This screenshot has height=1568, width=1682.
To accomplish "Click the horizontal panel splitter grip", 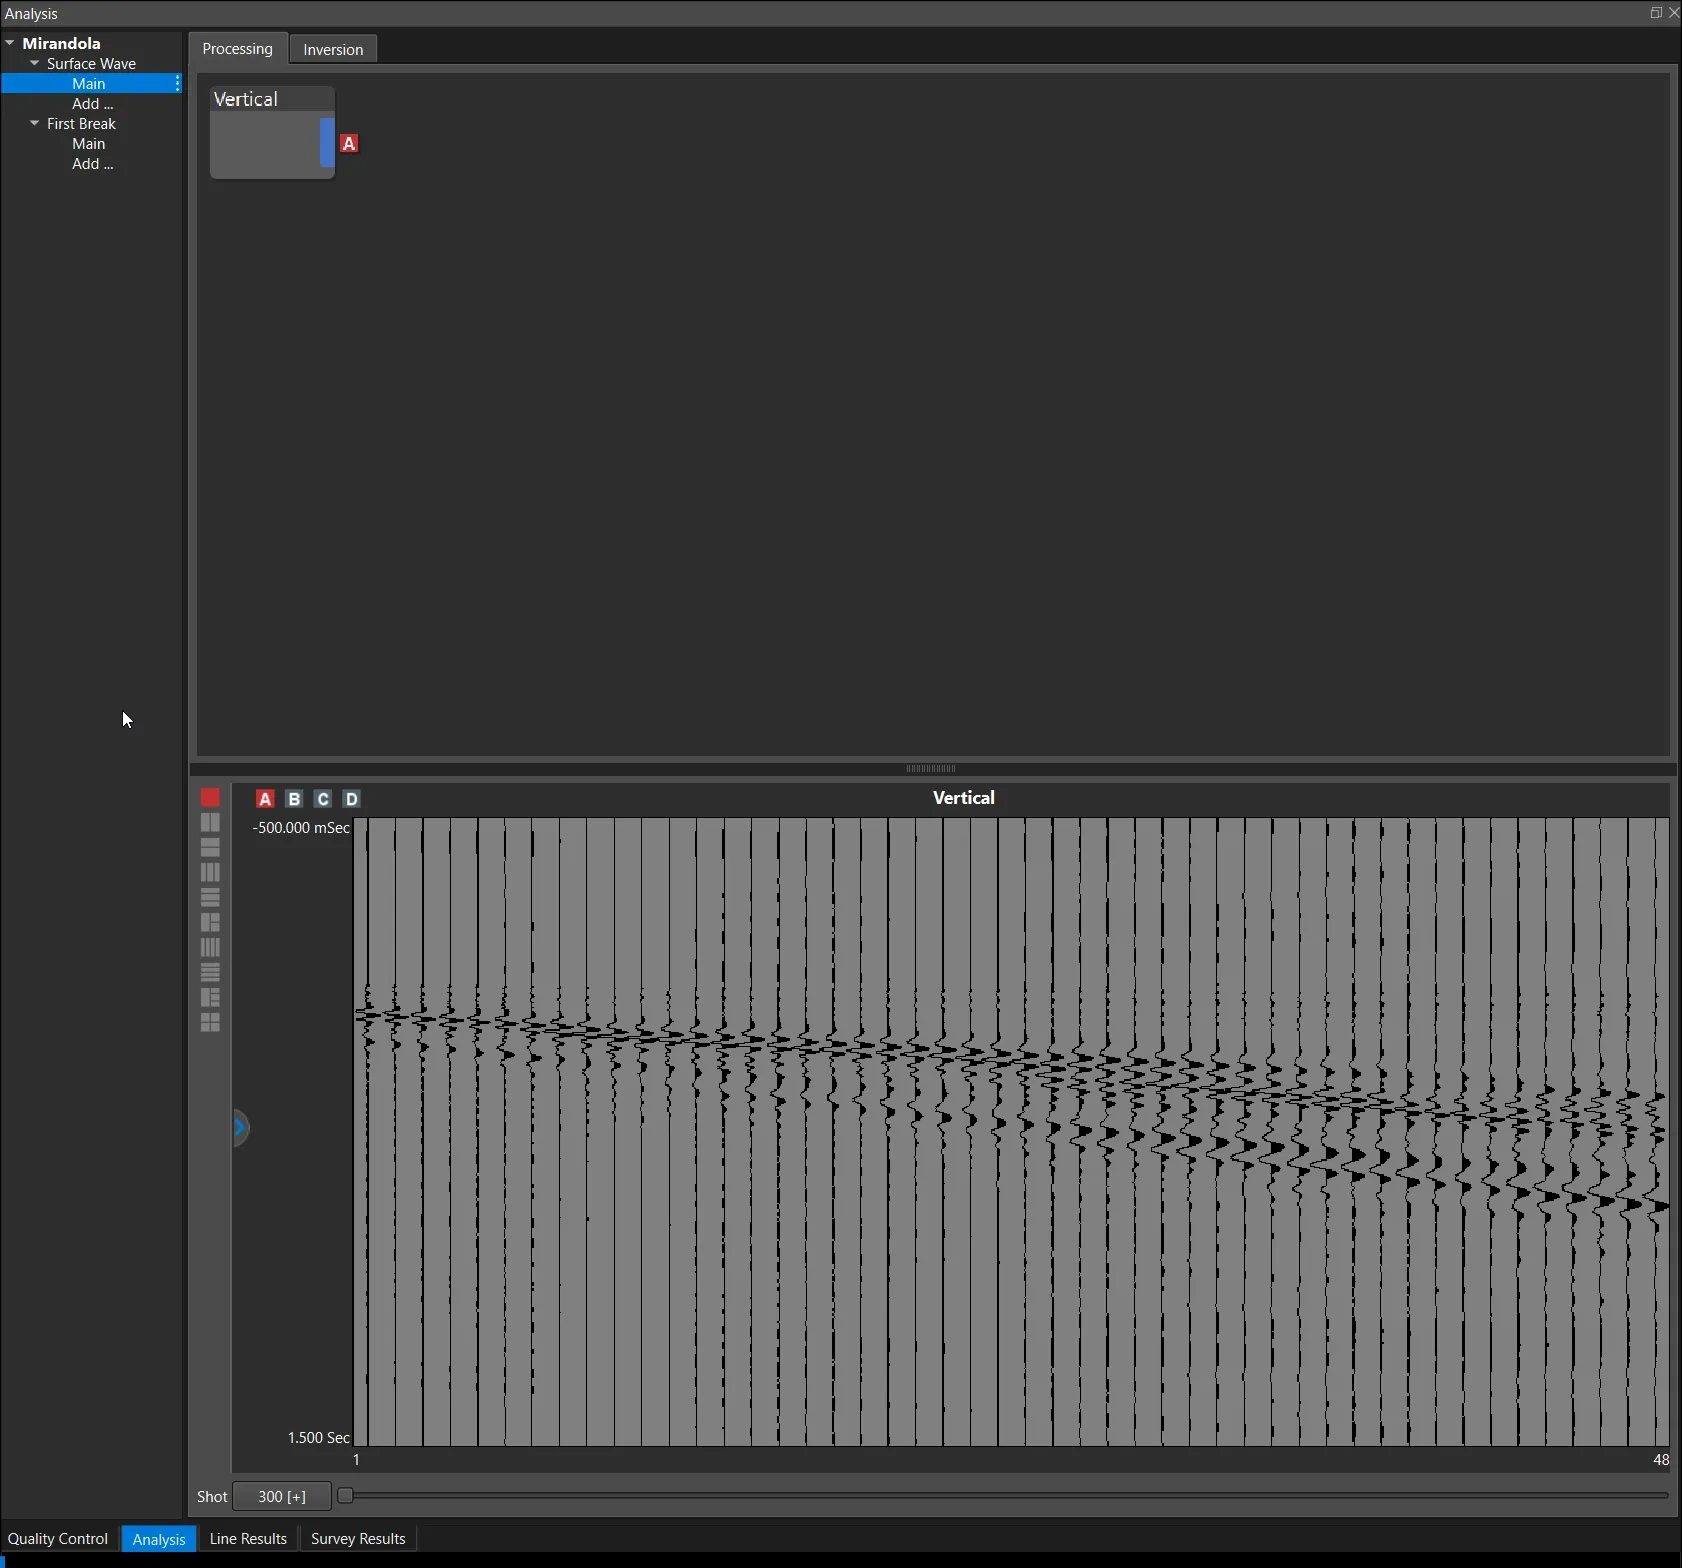I will (x=931, y=769).
